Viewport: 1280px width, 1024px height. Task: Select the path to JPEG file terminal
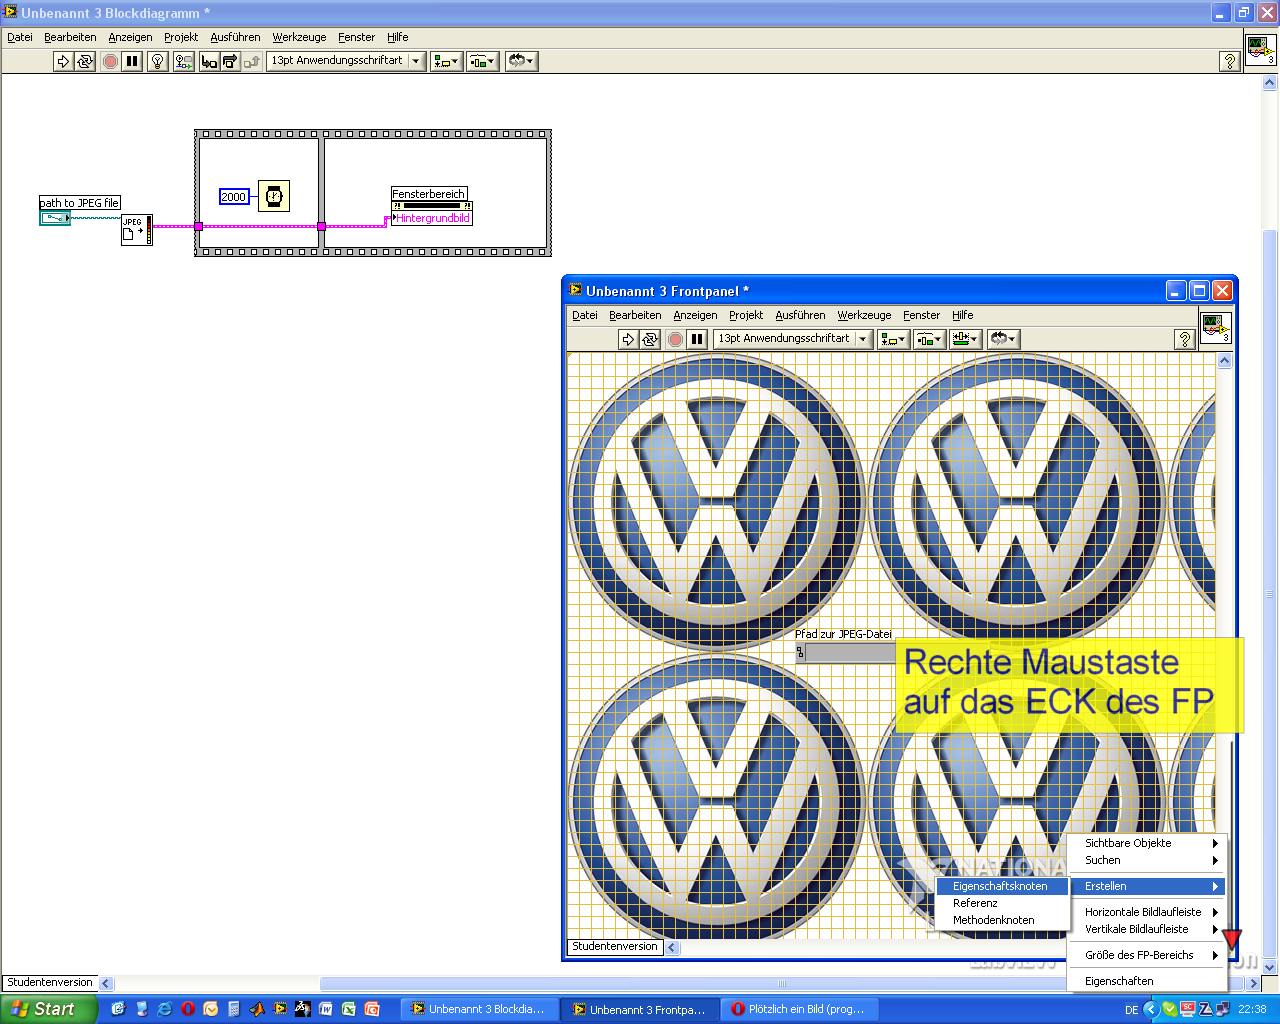(x=55, y=217)
